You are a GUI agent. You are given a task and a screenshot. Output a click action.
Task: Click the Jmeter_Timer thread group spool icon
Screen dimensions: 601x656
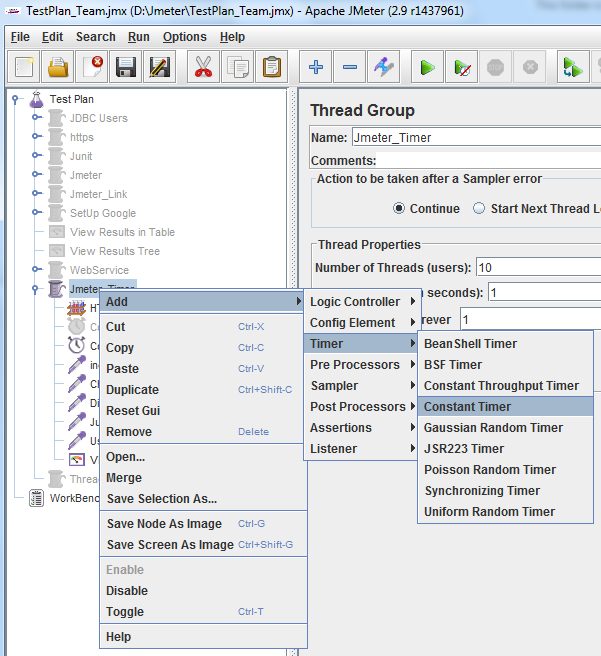pos(56,289)
